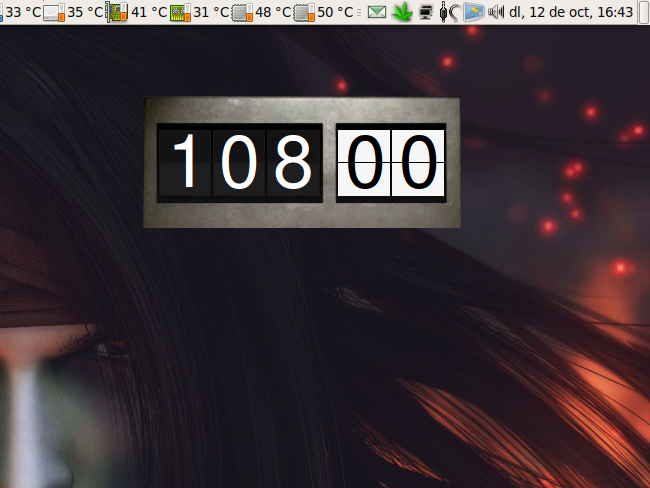The width and height of the screenshot is (650, 488).
Task: Open the blue picture wallpaper tray icon
Action: [x=473, y=12]
